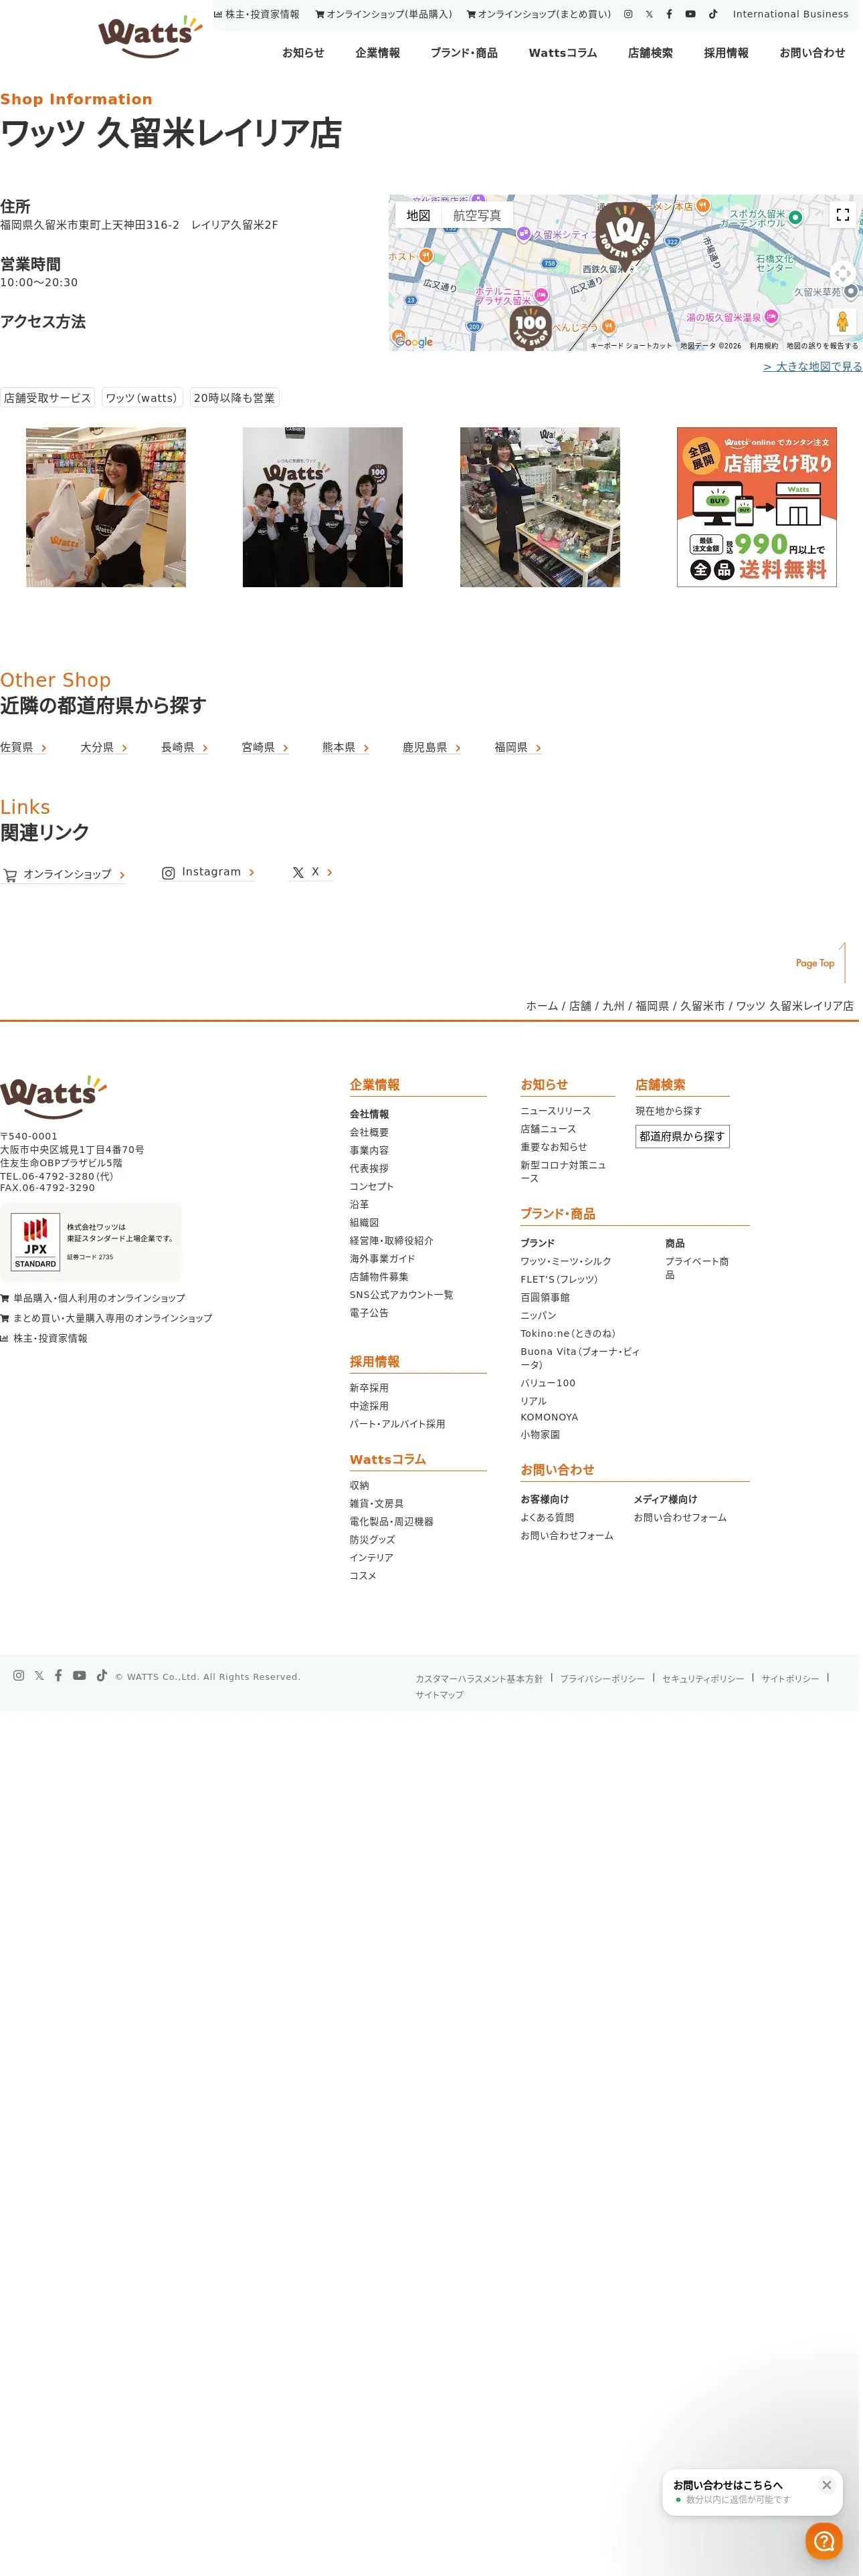Open Wattsコラム nav menu
863x2576 pixels.
(x=563, y=53)
